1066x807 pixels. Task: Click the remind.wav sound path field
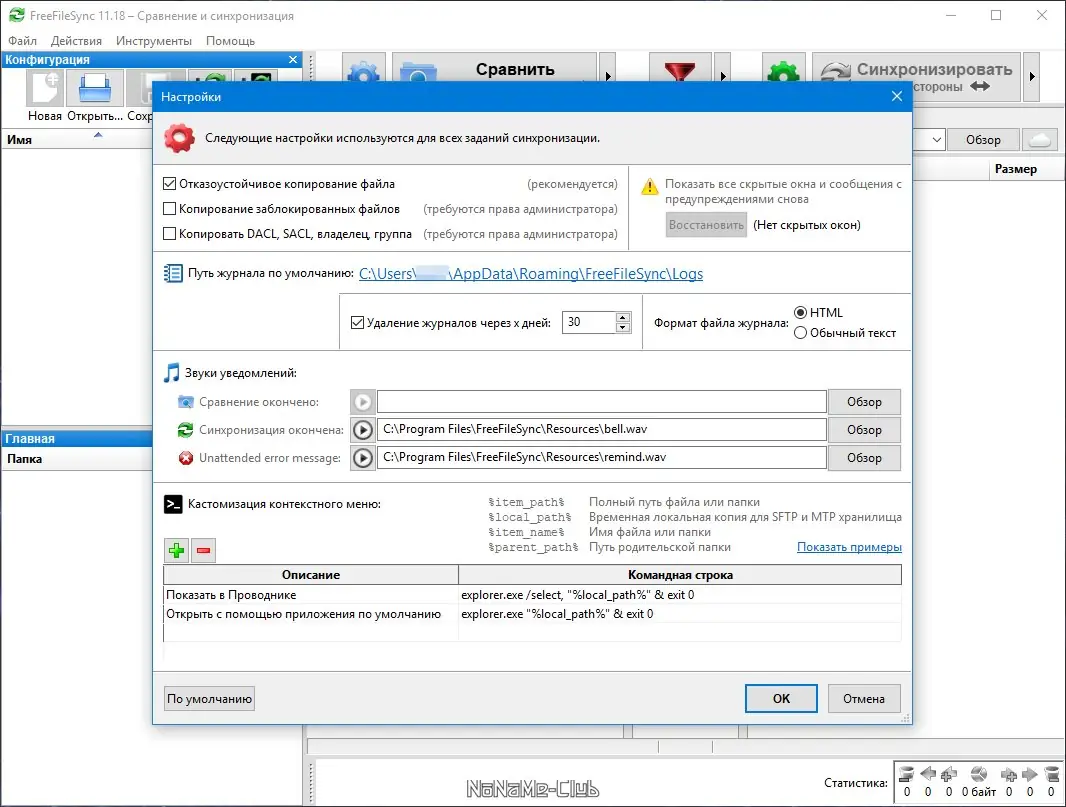602,458
